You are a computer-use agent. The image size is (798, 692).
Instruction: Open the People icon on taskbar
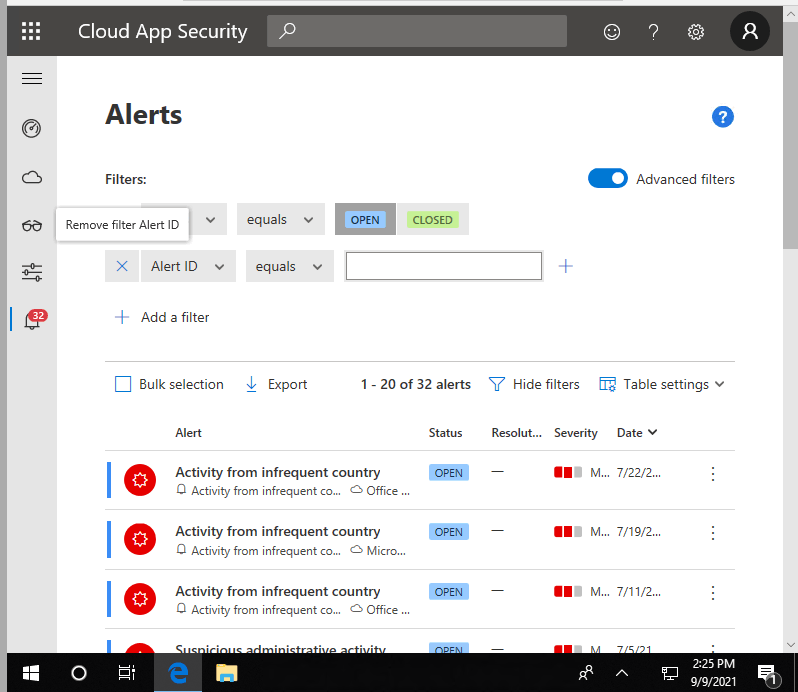tap(586, 673)
